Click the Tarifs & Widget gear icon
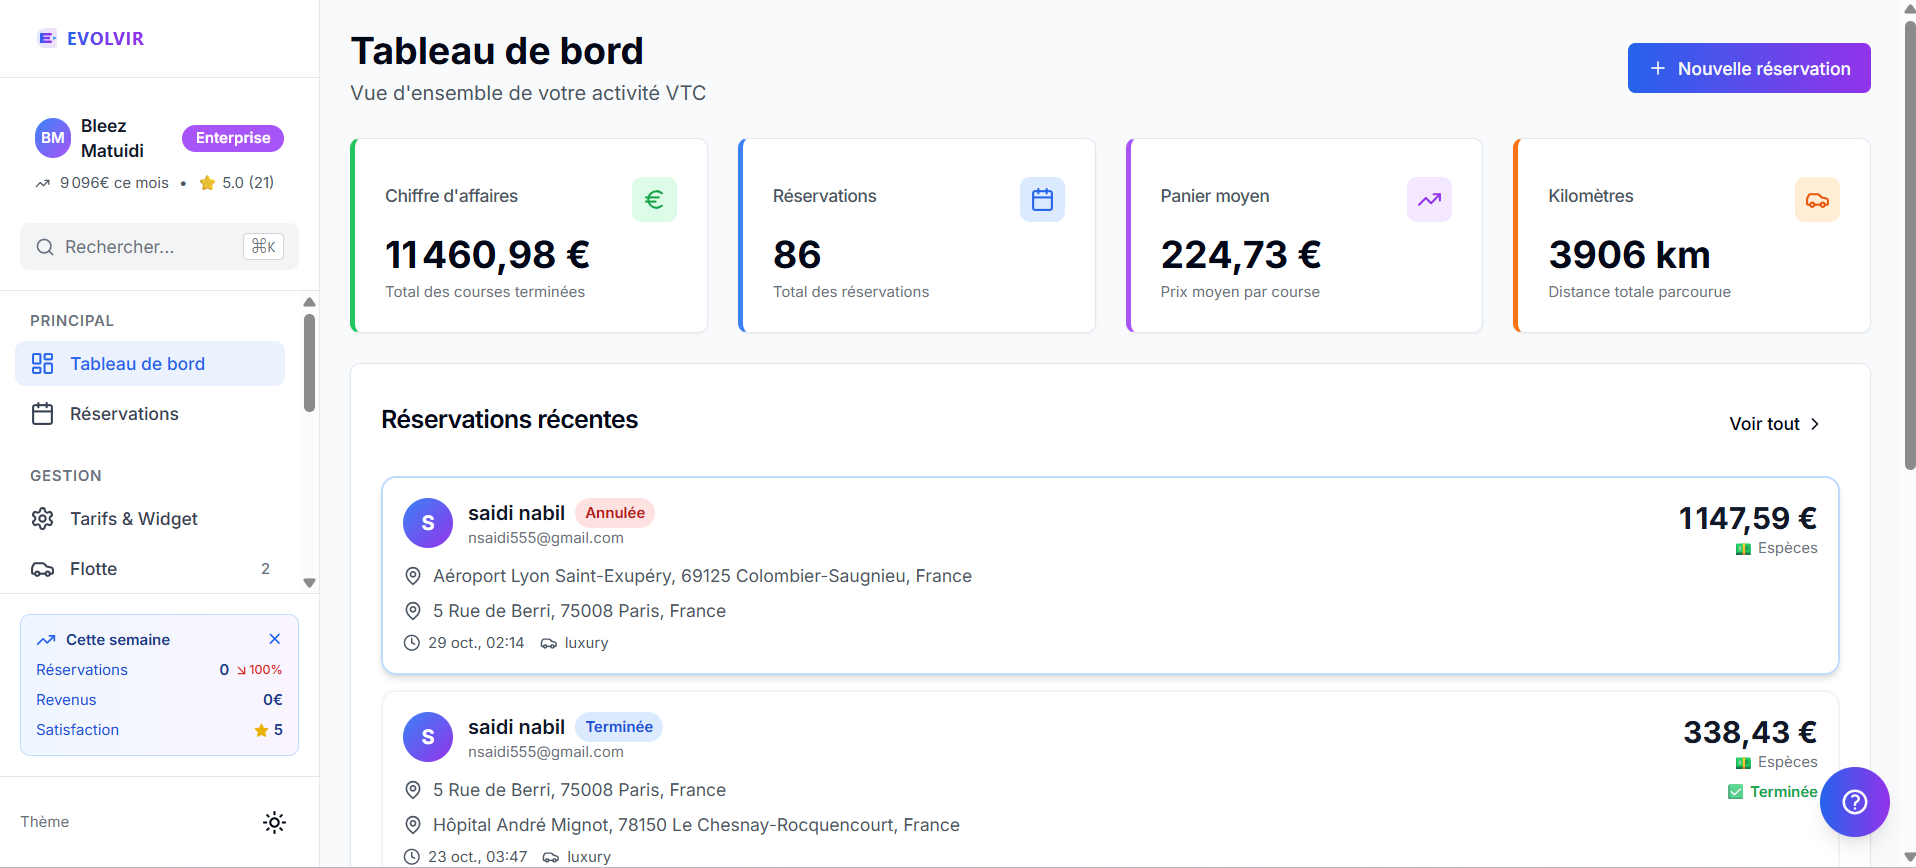This screenshot has height=868, width=1916. coord(42,519)
